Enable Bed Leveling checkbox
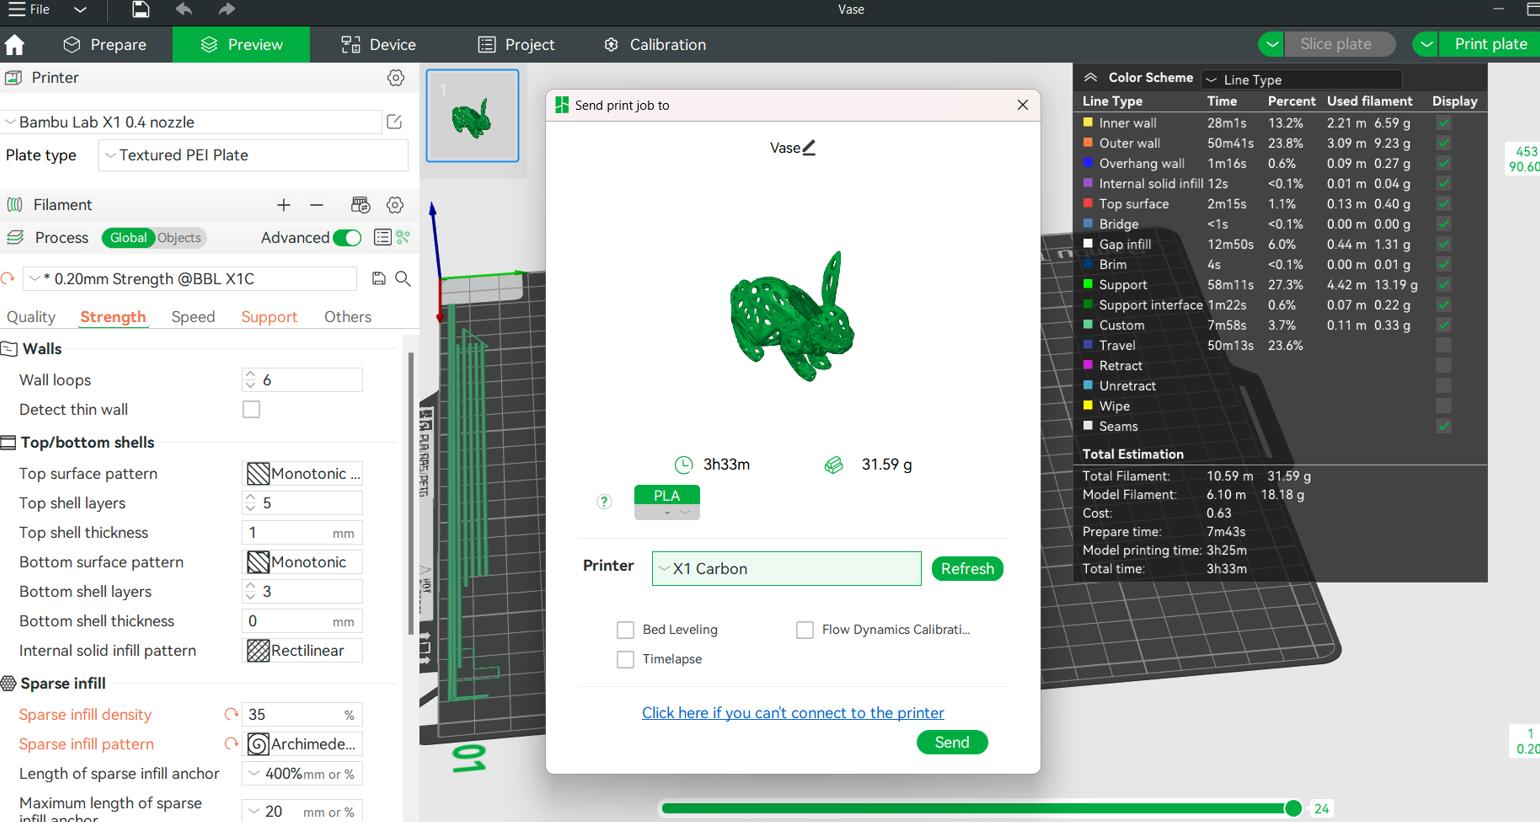Image resolution: width=1540 pixels, height=822 pixels. [625, 630]
